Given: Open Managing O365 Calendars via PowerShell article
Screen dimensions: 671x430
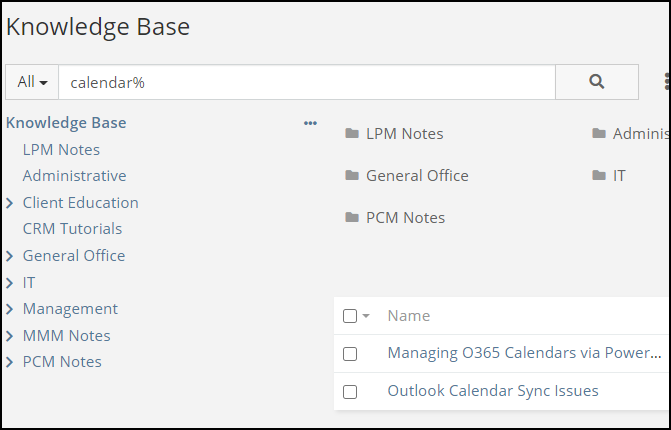Looking at the screenshot, I should (x=524, y=353).
